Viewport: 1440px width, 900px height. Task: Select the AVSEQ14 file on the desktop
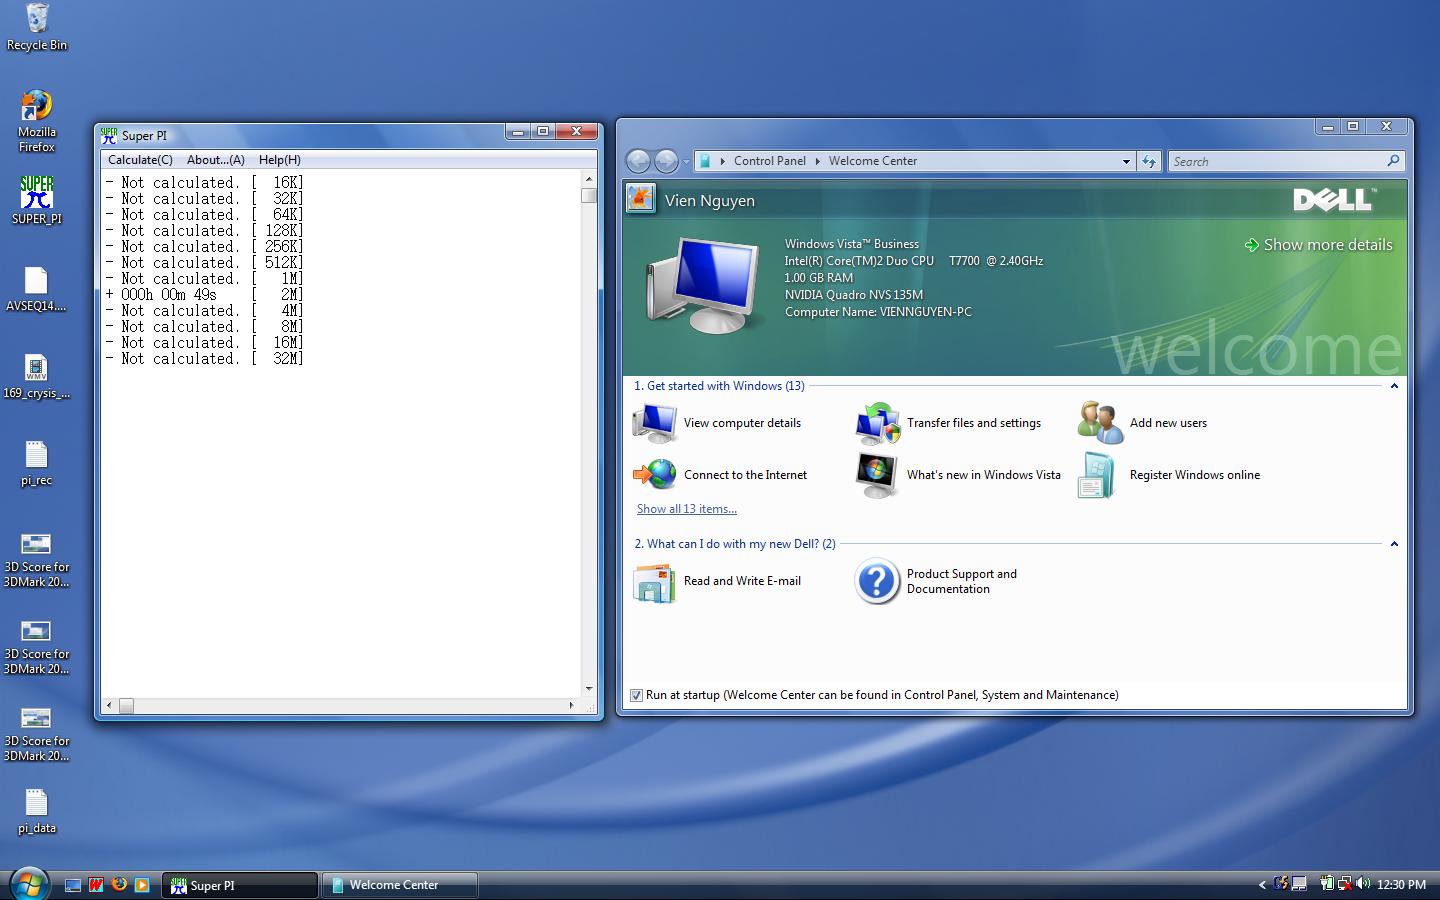[36, 290]
